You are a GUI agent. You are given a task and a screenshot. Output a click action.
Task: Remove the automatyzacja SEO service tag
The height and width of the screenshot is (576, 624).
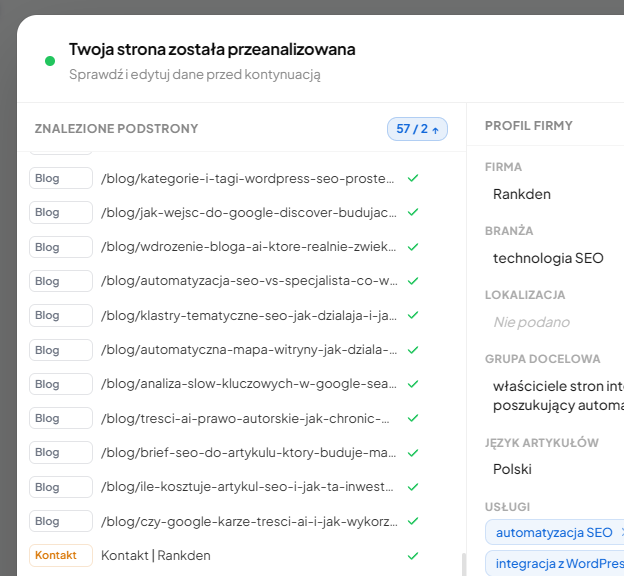[x=621, y=532]
